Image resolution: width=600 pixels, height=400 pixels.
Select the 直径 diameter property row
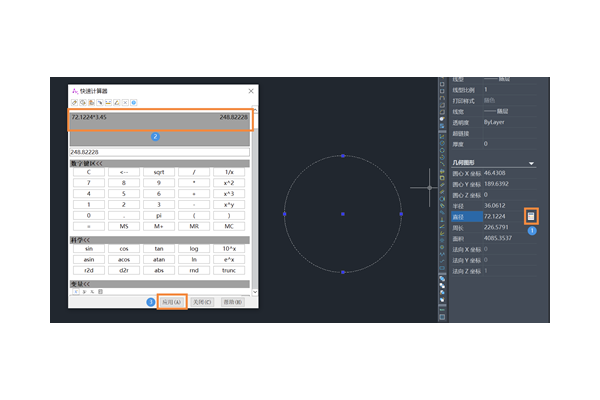click(464, 215)
